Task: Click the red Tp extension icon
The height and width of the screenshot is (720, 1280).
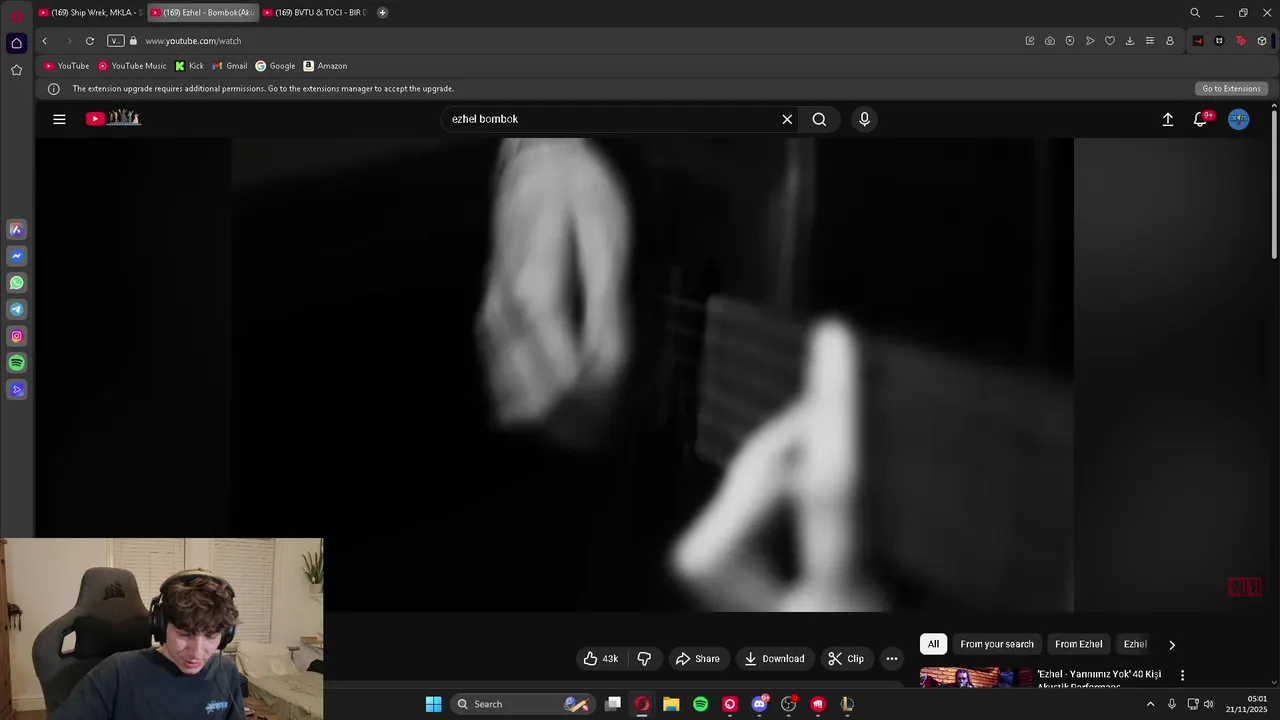Action: click(1241, 41)
